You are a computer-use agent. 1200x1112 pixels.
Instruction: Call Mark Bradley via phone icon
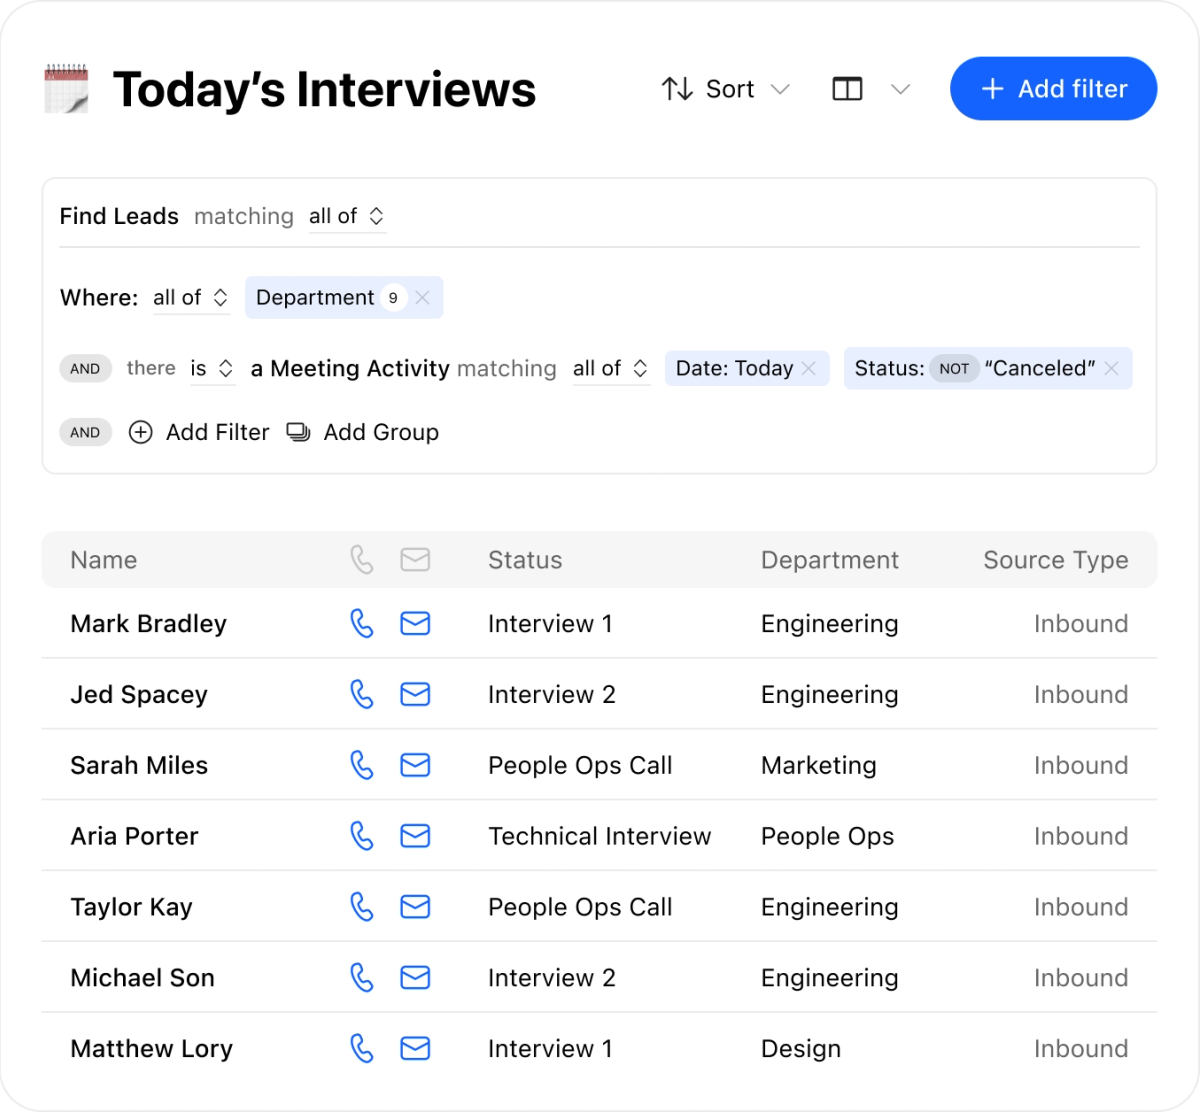click(362, 623)
